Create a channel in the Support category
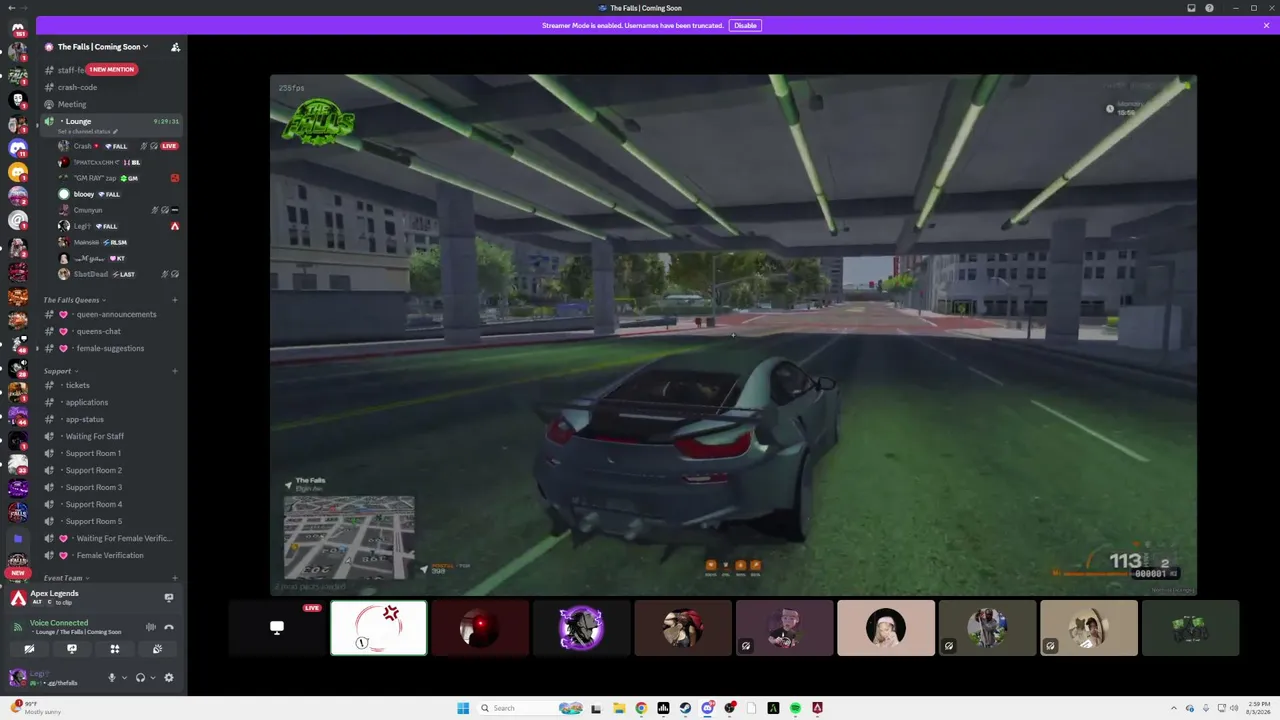The width and height of the screenshot is (1280, 720). pyautogui.click(x=175, y=371)
